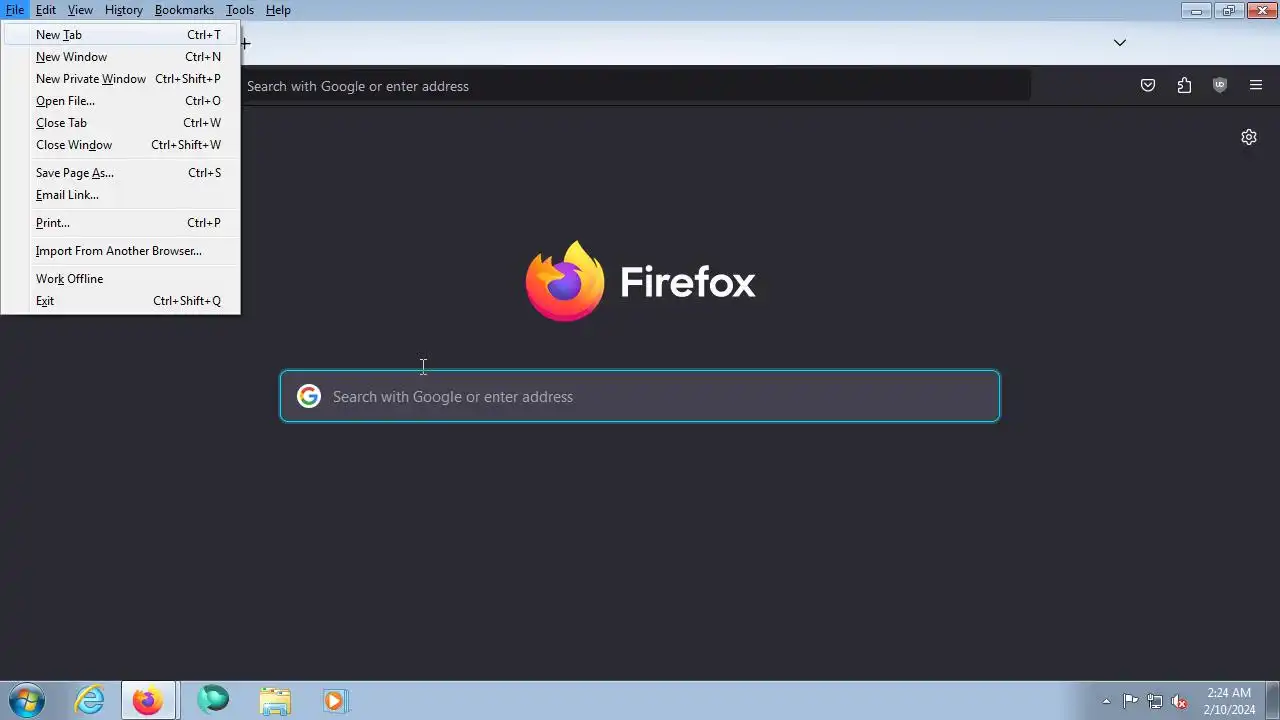Click the Firefox taskbar icon
The width and height of the screenshot is (1280, 720).
tap(148, 700)
